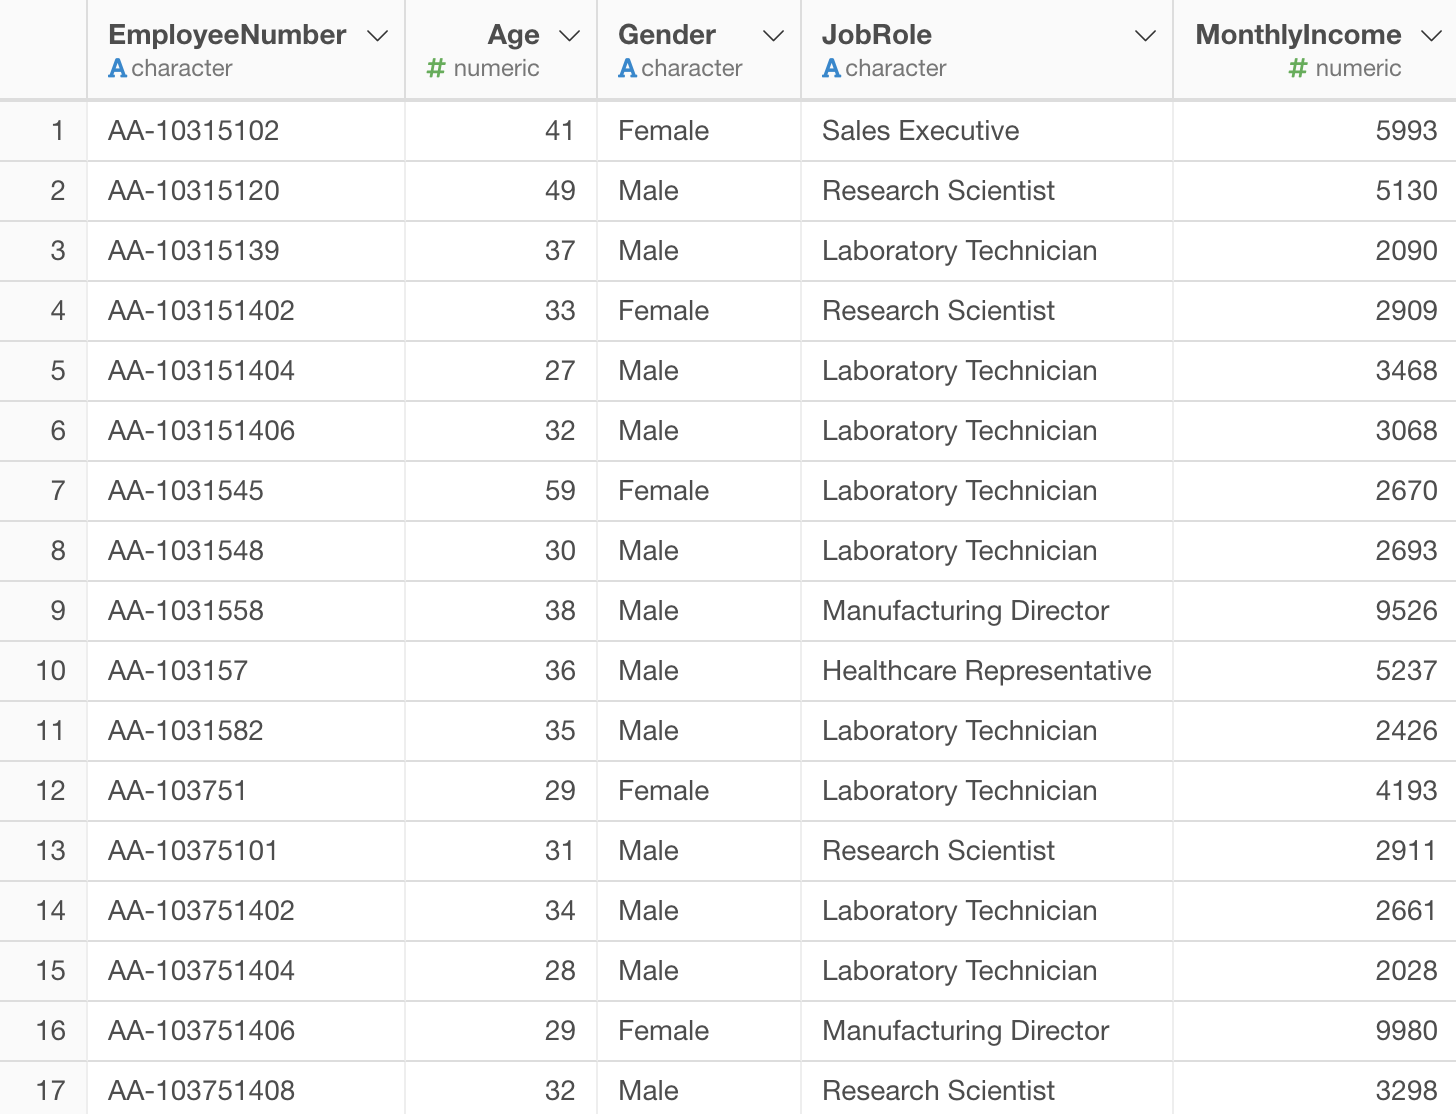Click the monthly income value 9980

(1406, 1031)
